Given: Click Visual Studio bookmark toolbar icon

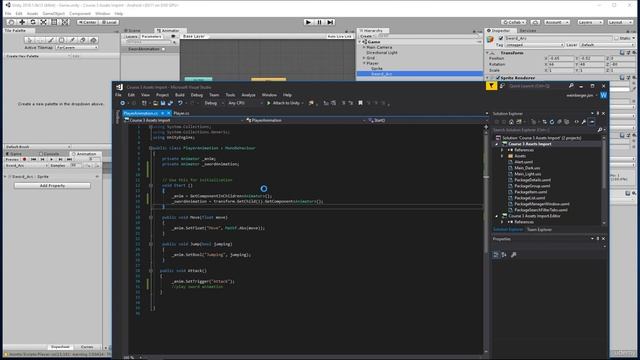Looking at the screenshot, I should 360,103.
